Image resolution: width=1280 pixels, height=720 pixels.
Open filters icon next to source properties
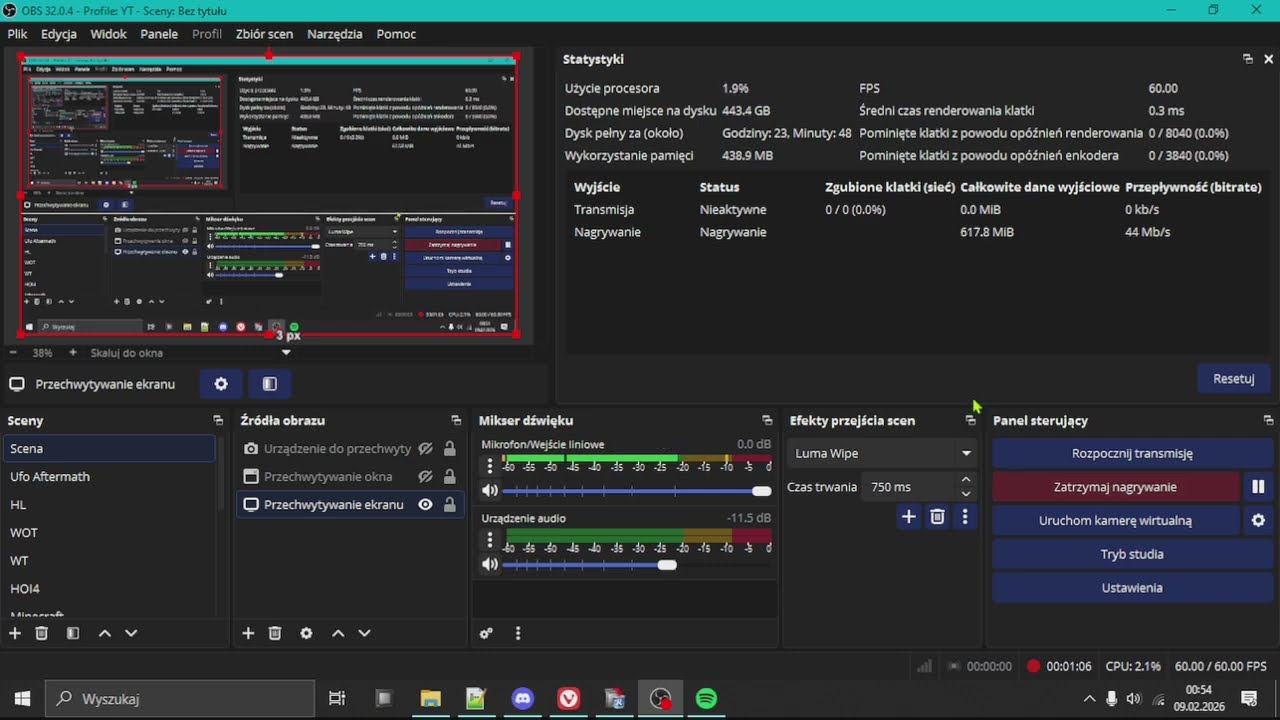tap(270, 384)
